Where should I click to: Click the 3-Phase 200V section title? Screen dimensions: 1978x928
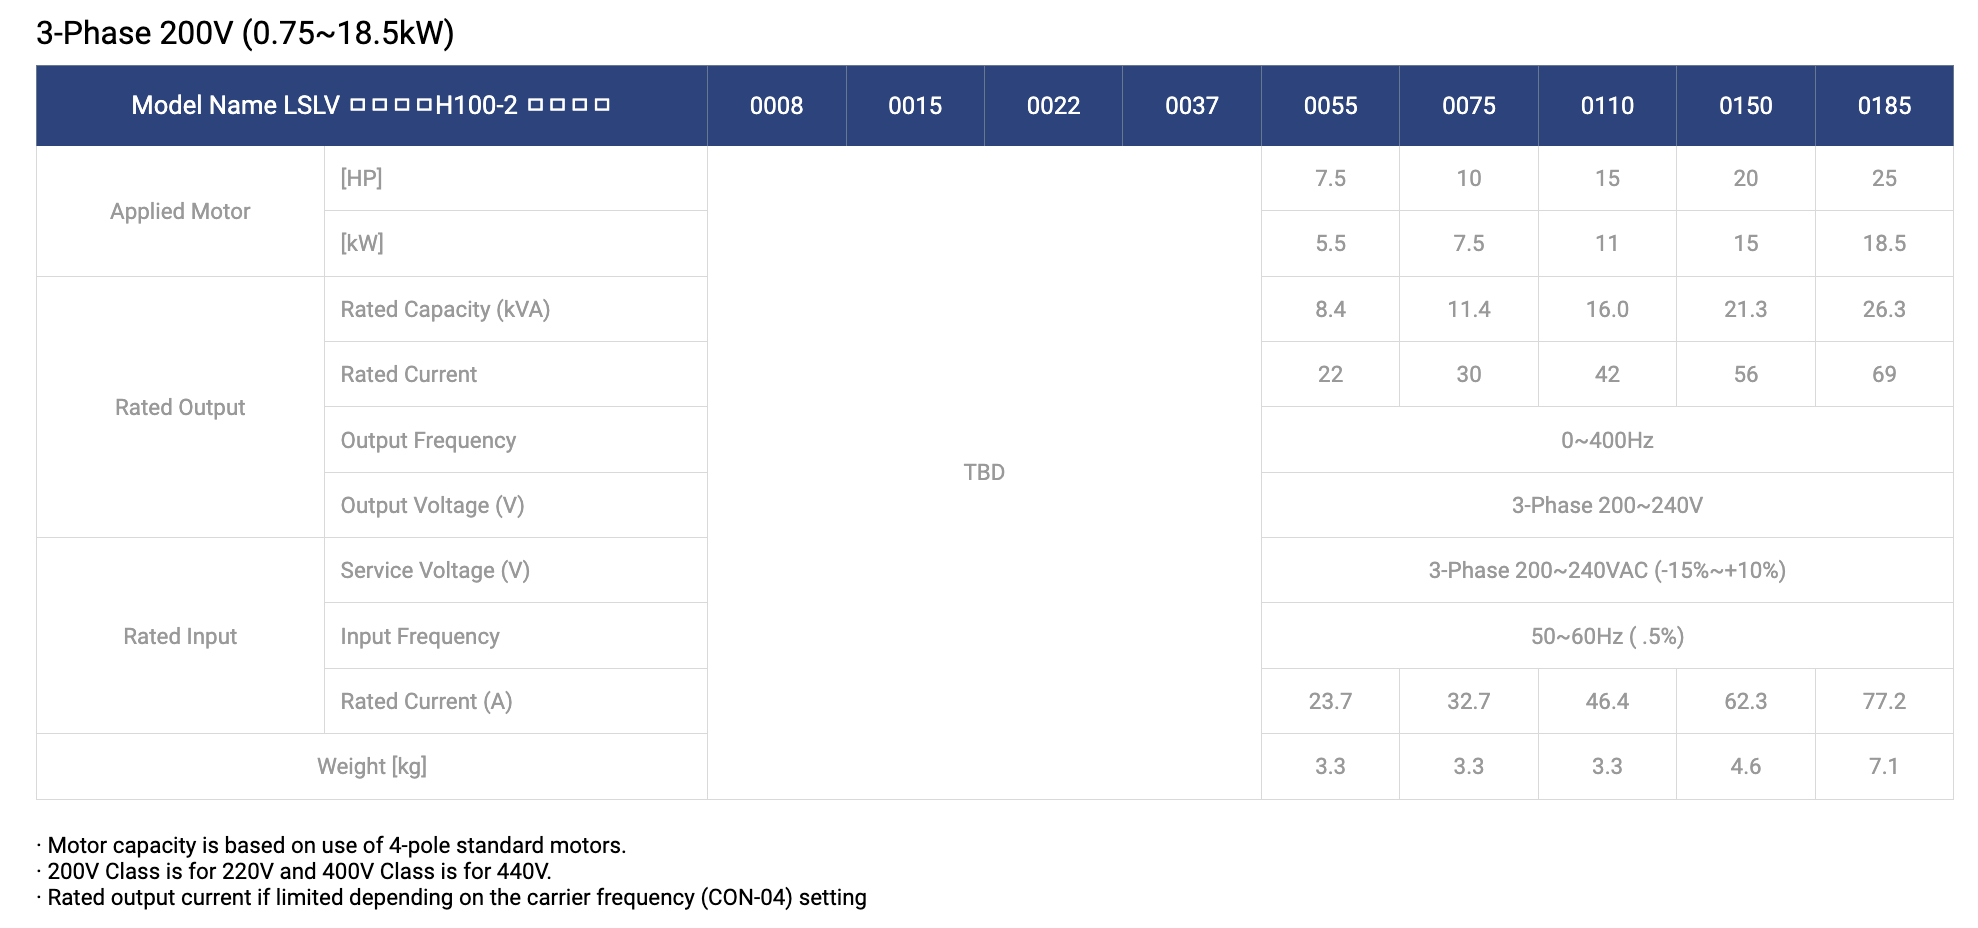(x=245, y=33)
